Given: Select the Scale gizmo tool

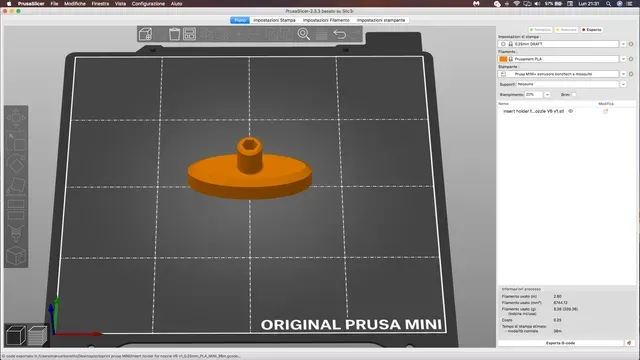Looking at the screenshot, I should click(x=16, y=141).
